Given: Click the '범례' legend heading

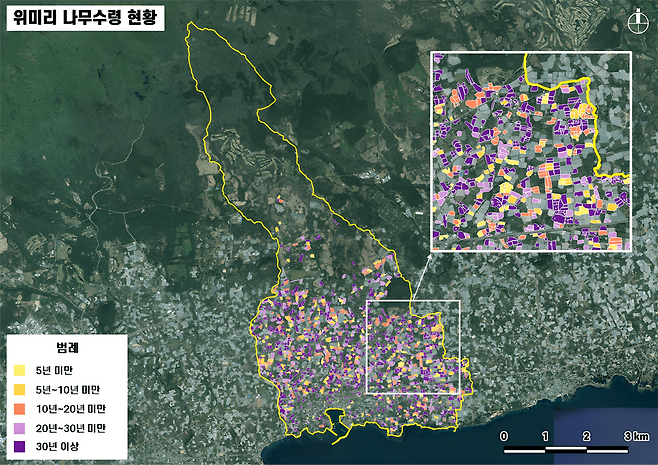Looking at the screenshot, I should click(x=67, y=349).
